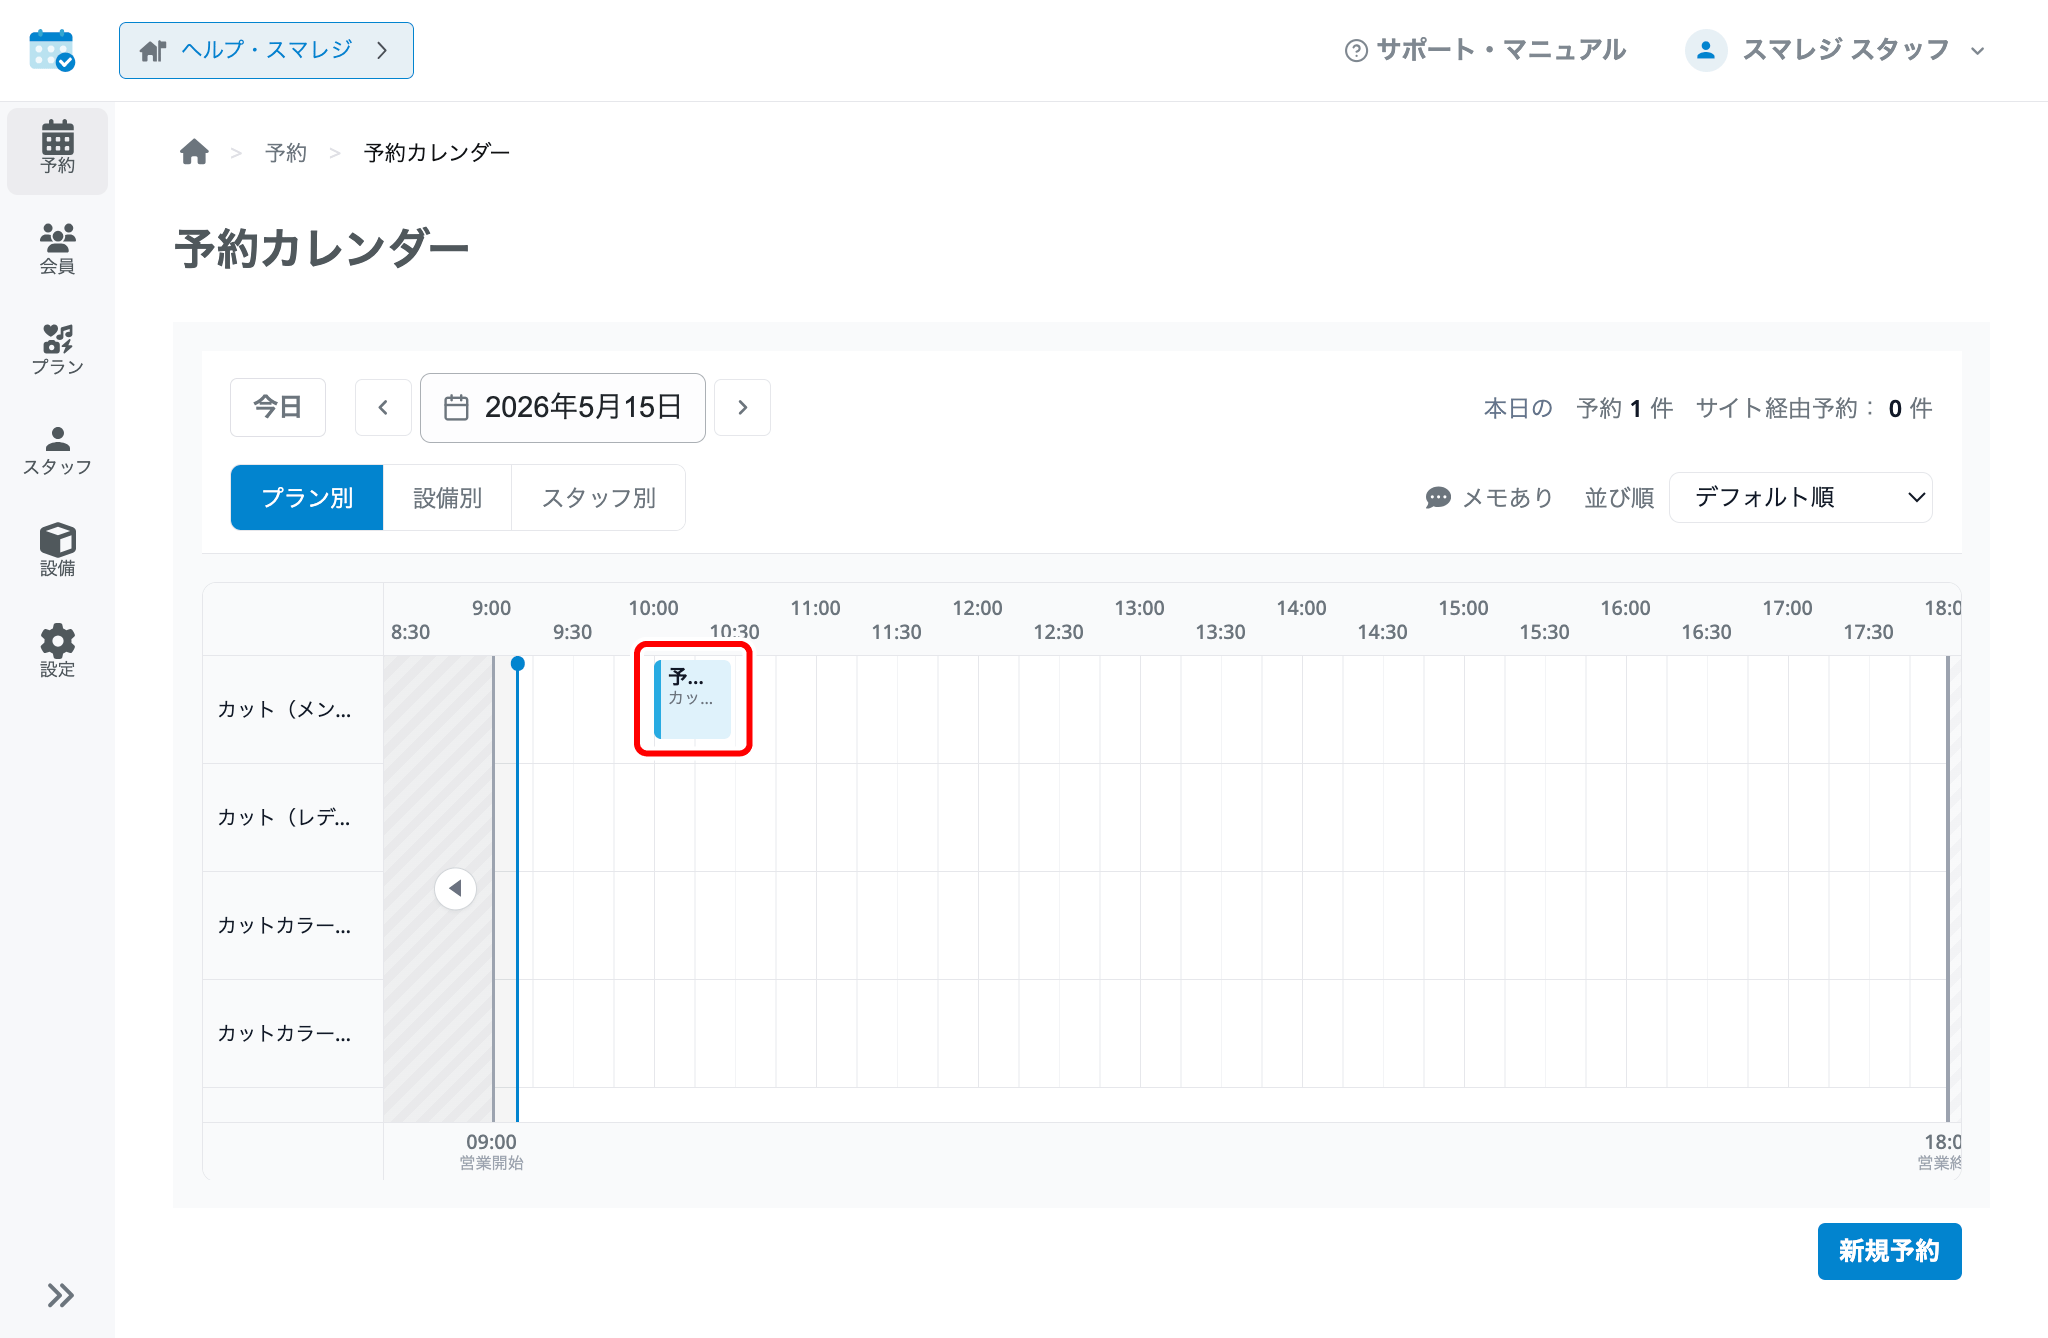The width and height of the screenshot is (2048, 1338).
Task: Click the home icon in breadcrumb
Action: (x=194, y=152)
